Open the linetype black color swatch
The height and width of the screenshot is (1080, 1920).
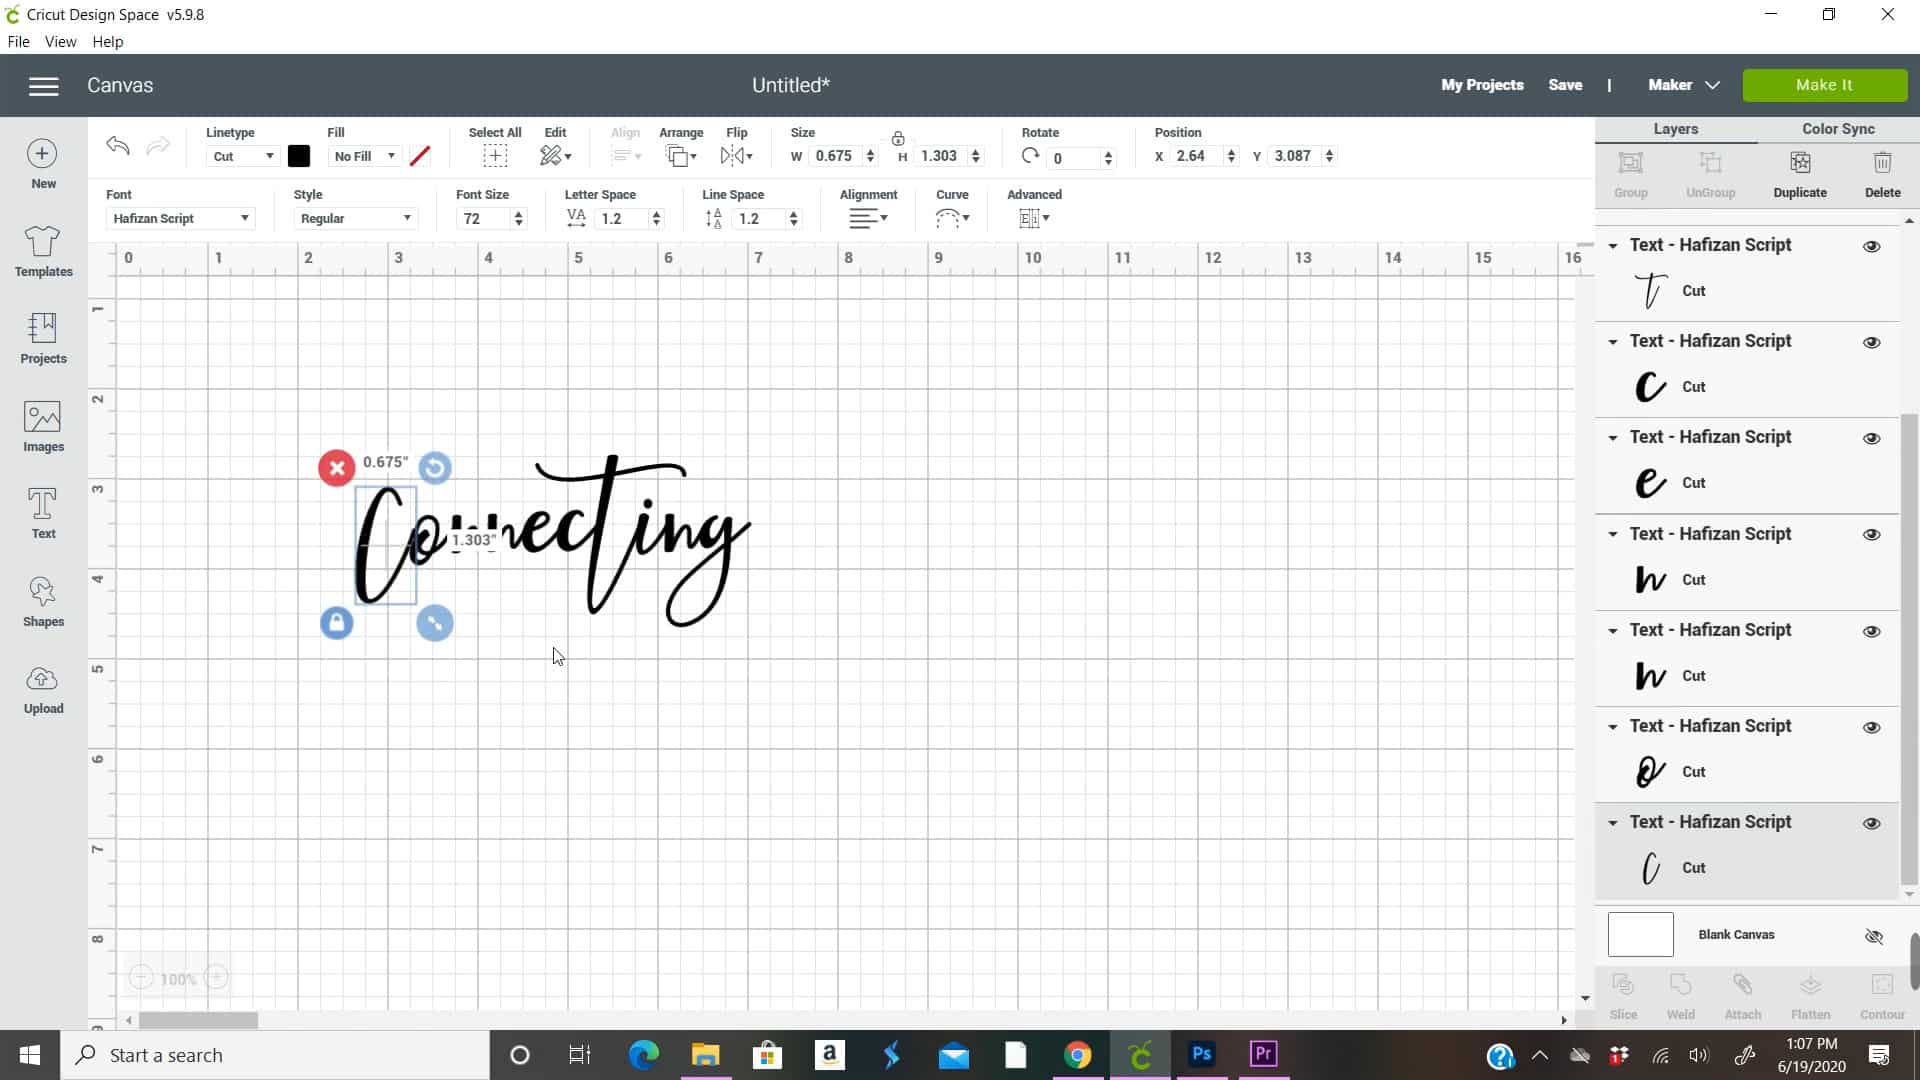click(299, 156)
